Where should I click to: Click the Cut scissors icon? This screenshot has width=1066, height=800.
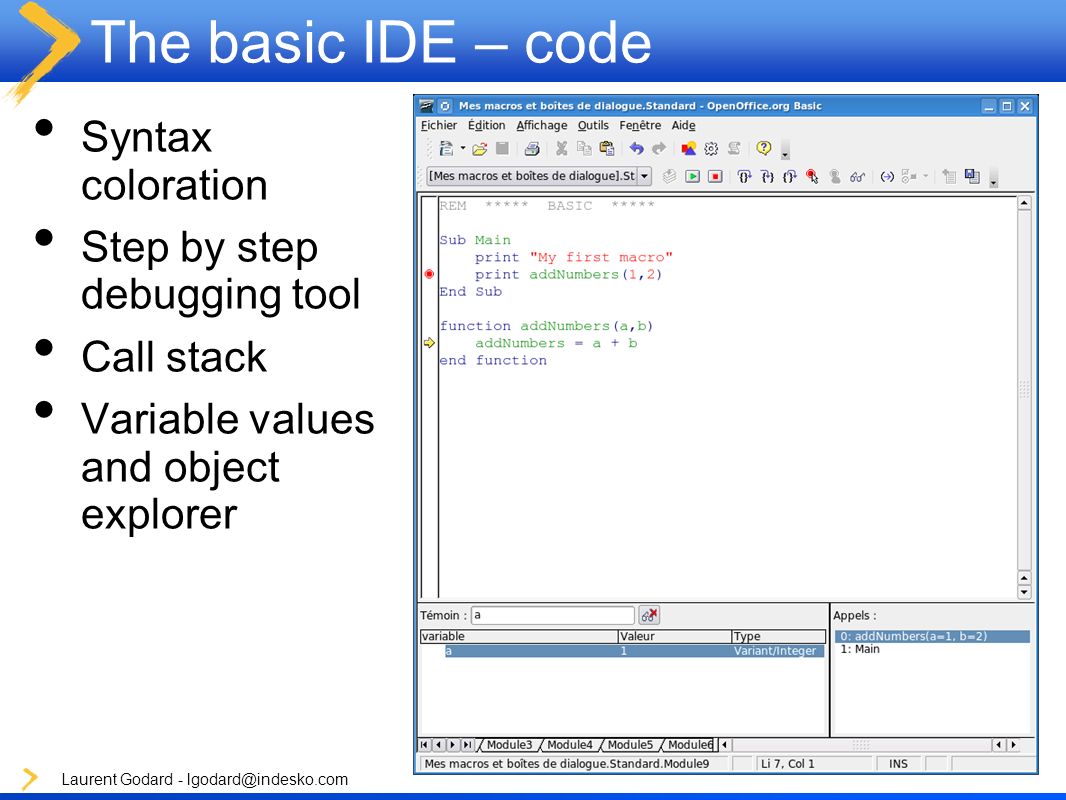pos(562,148)
